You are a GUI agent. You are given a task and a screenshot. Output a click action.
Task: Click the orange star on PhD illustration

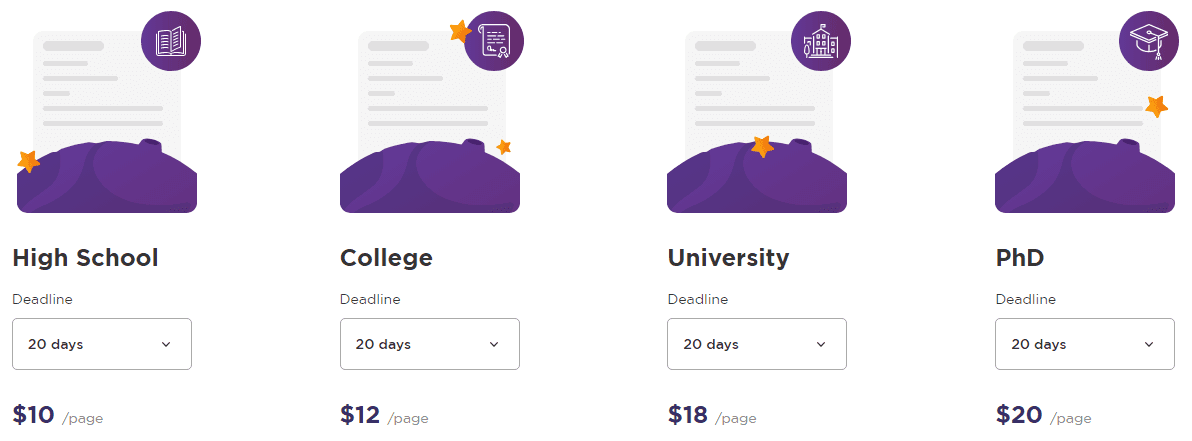click(1156, 106)
